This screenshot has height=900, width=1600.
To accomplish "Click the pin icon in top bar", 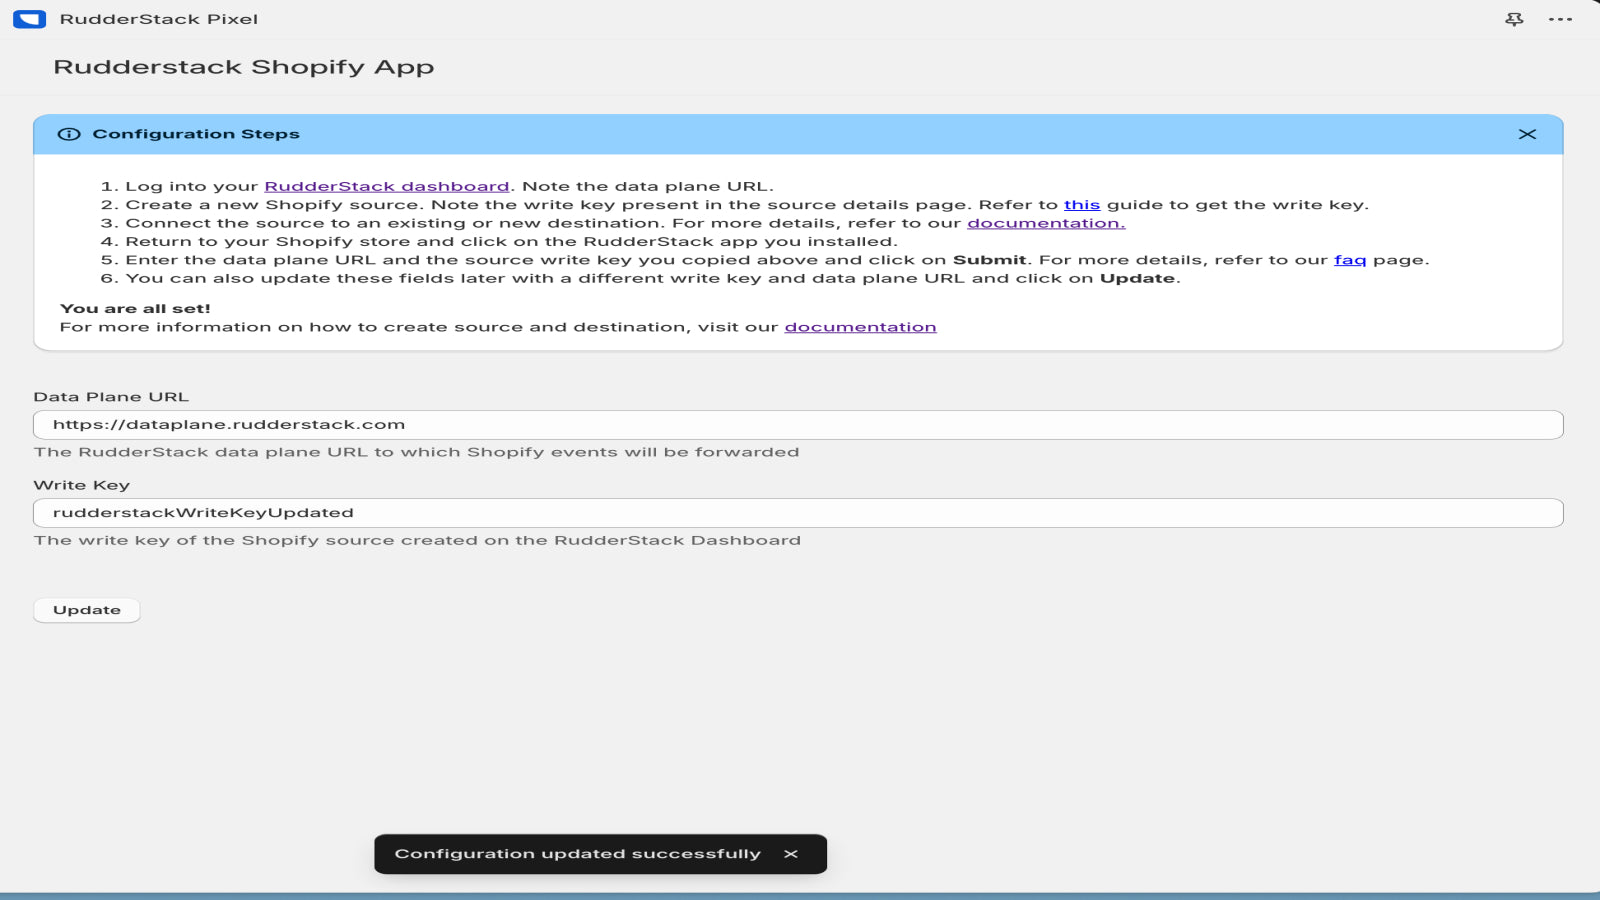I will (x=1516, y=19).
